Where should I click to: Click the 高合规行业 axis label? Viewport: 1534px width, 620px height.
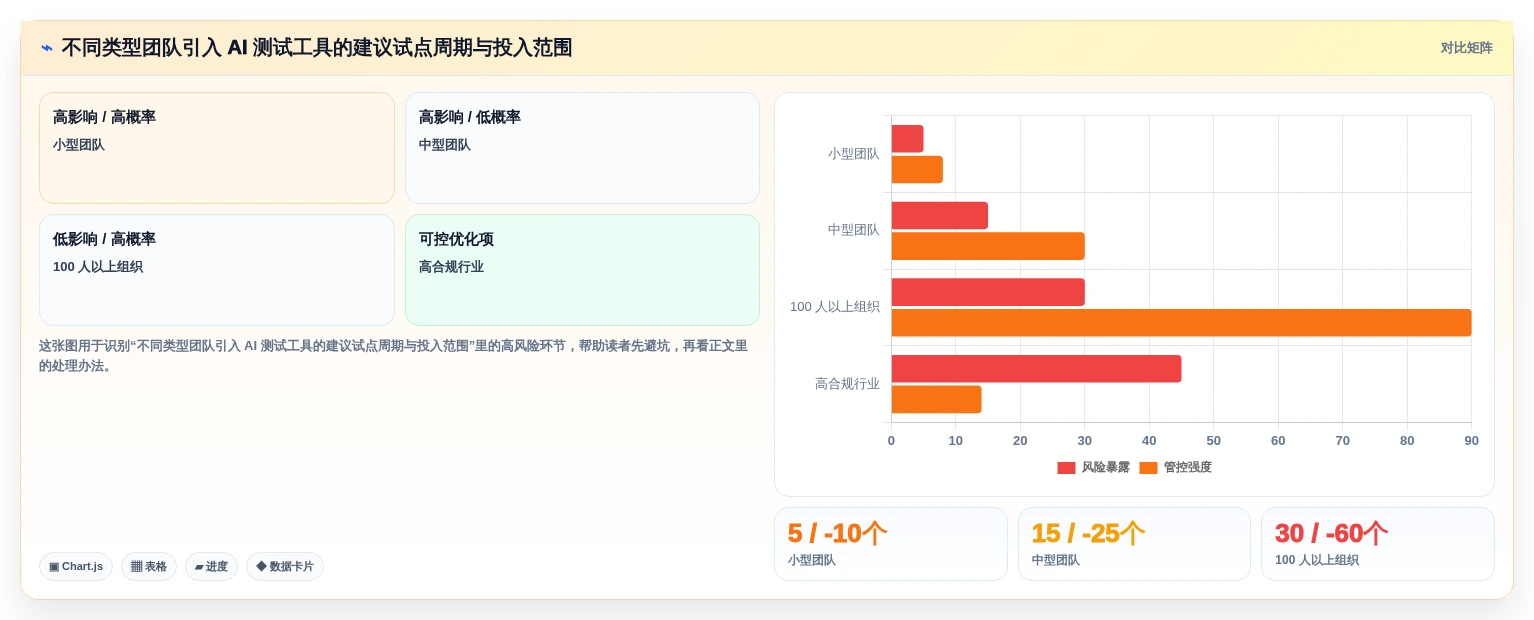[847, 384]
